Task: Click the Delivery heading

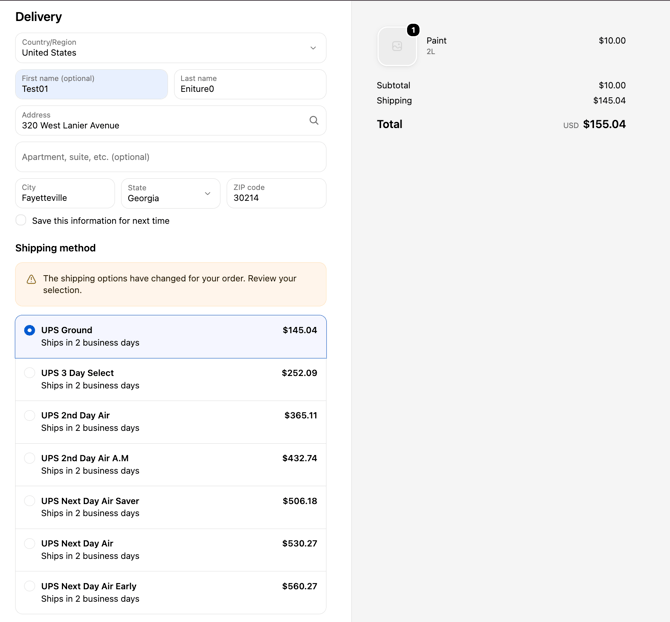Action: point(38,17)
